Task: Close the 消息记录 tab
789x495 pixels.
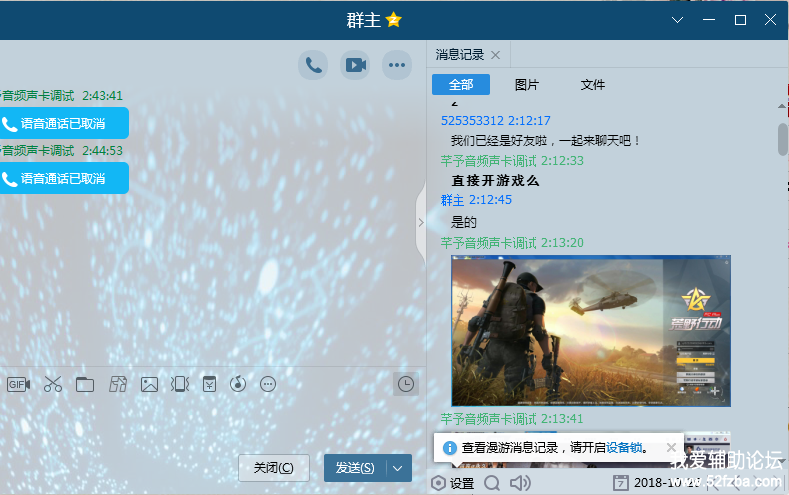Action: point(495,55)
